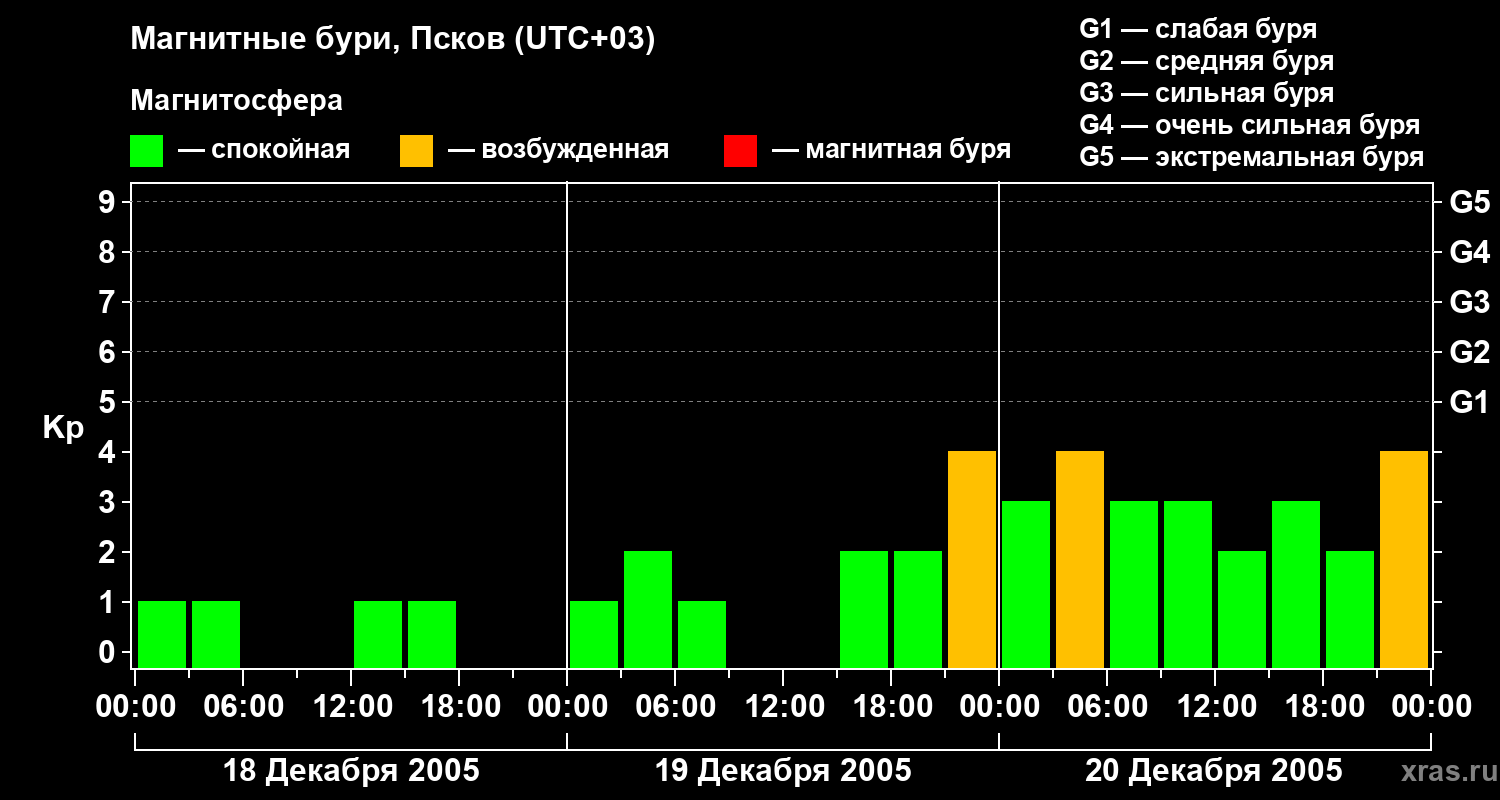This screenshot has height=800, width=1500.
Task: Click the orange 19 Декабря 21:00–00:00 bar
Action: tap(972, 559)
